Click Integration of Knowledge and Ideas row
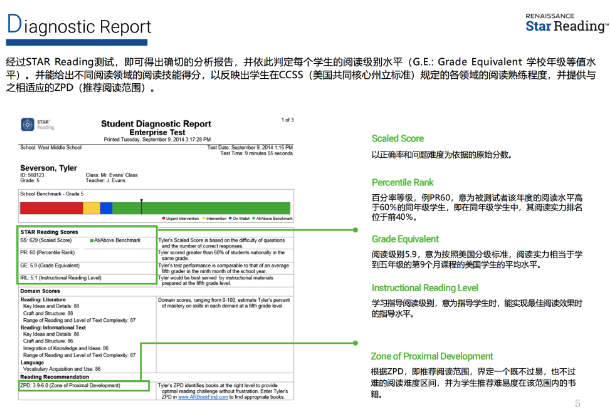Screen dimensions: 610x410 66,348
